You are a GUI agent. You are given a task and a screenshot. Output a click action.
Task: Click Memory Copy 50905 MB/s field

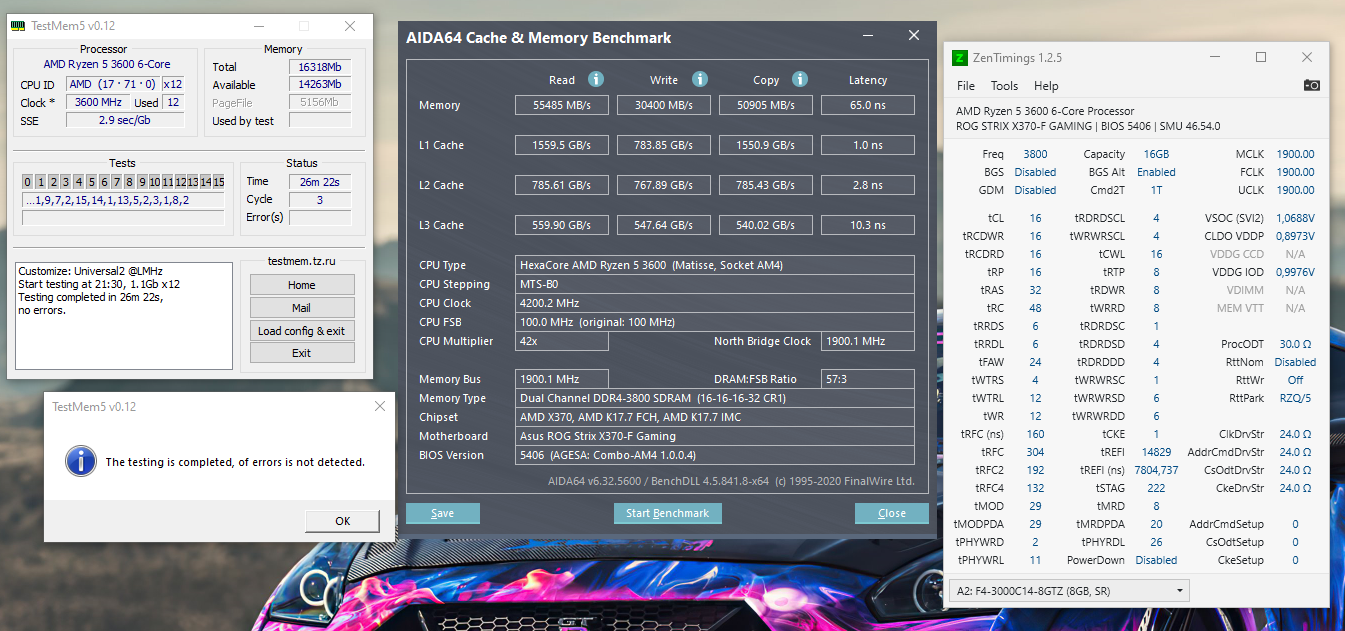coord(766,105)
